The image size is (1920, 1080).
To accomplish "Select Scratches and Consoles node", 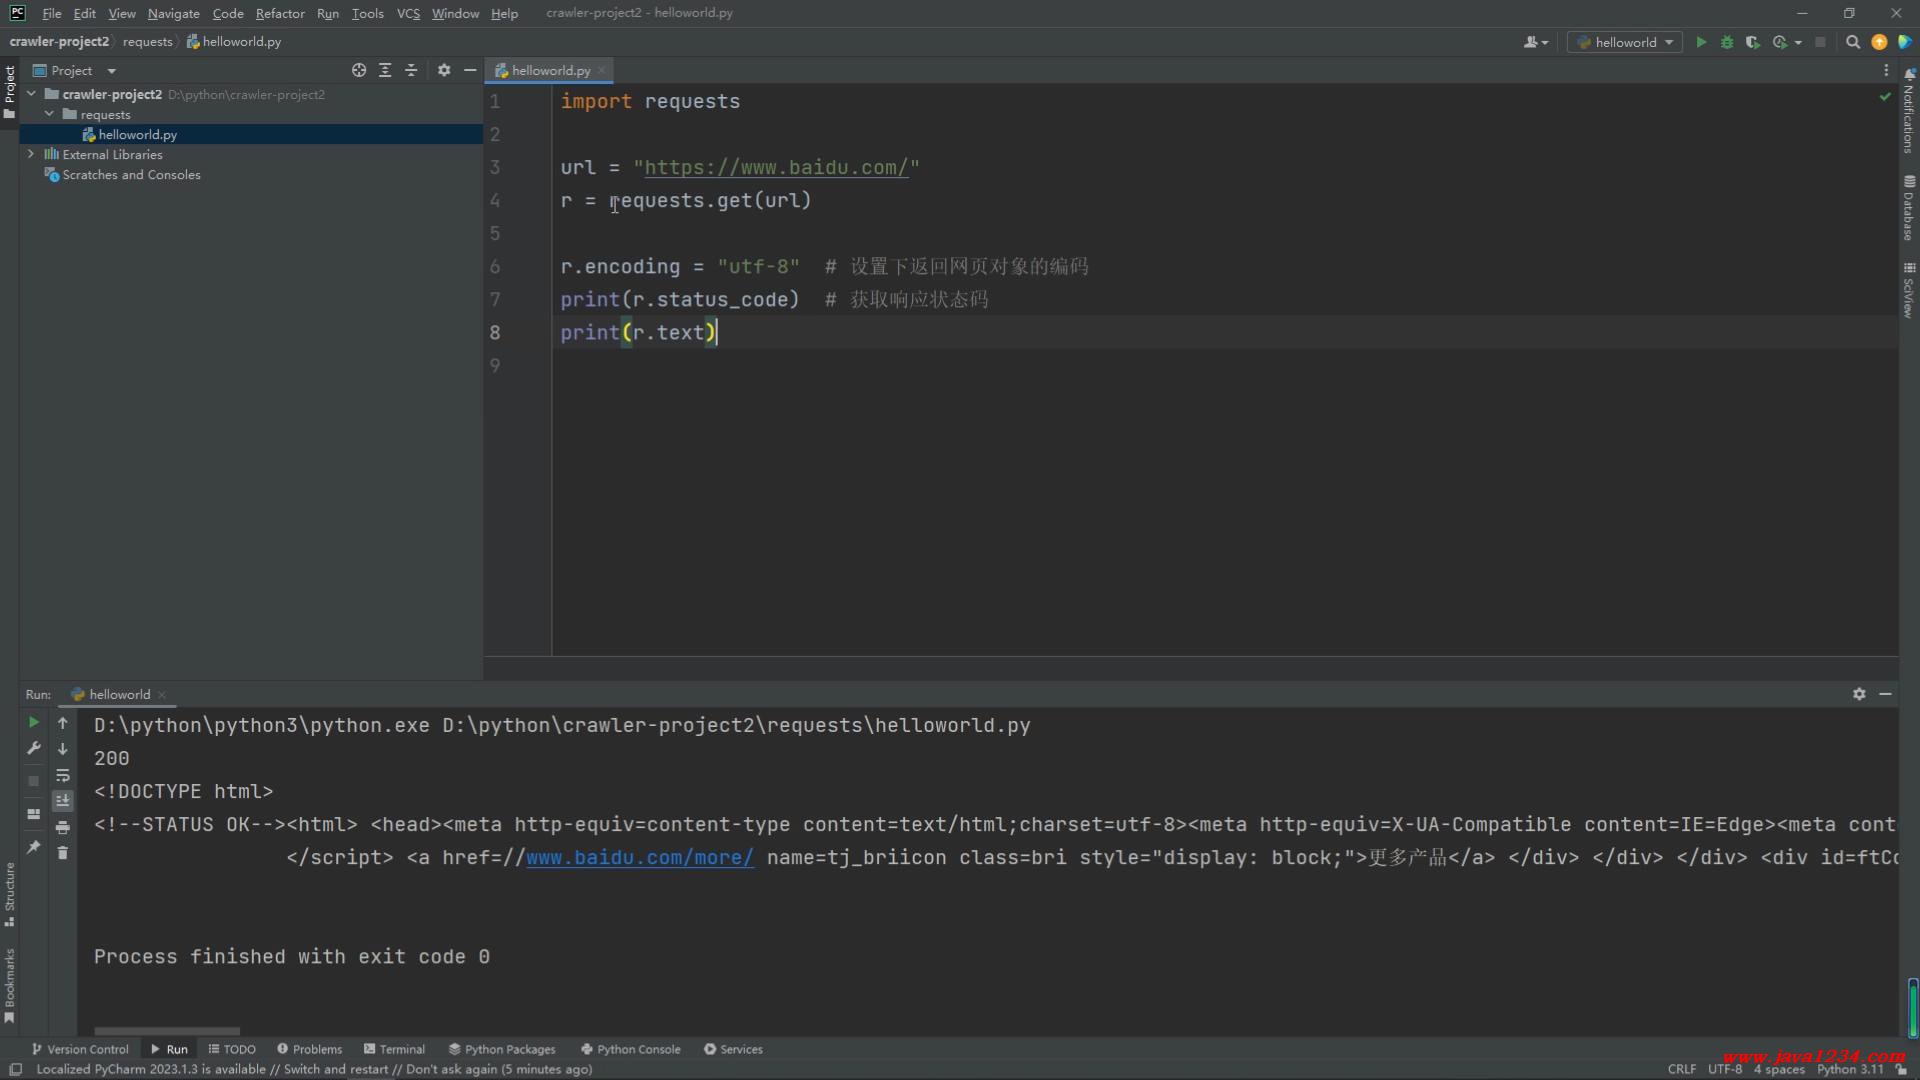I will [x=122, y=174].
